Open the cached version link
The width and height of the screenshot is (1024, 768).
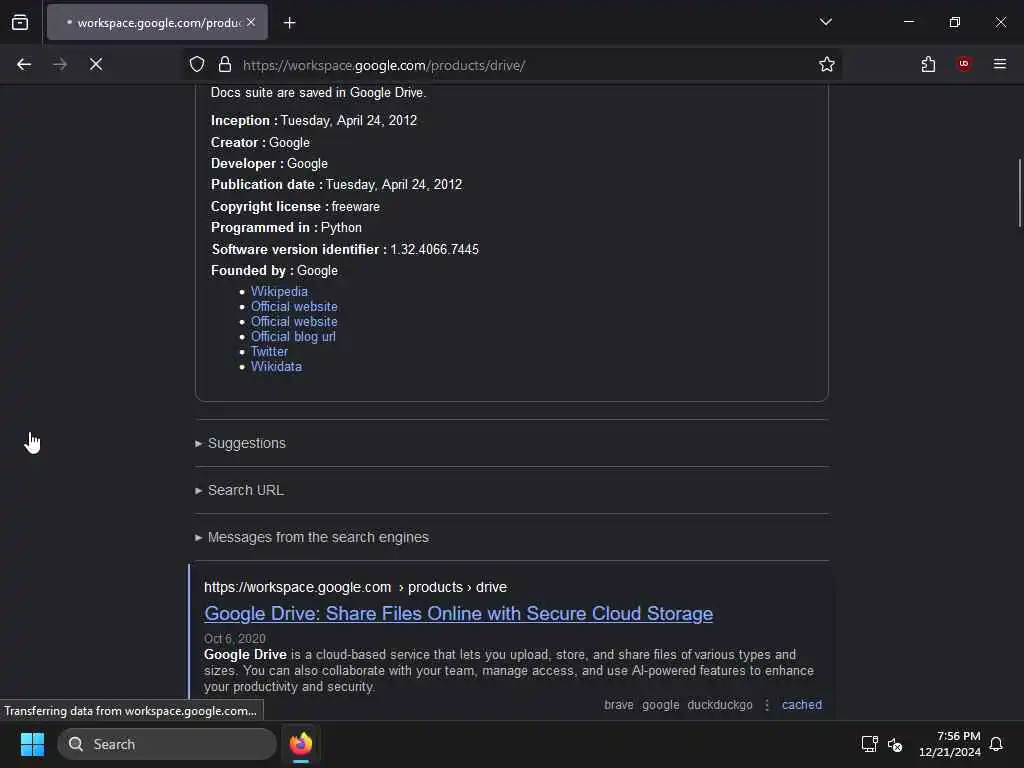[801, 705]
